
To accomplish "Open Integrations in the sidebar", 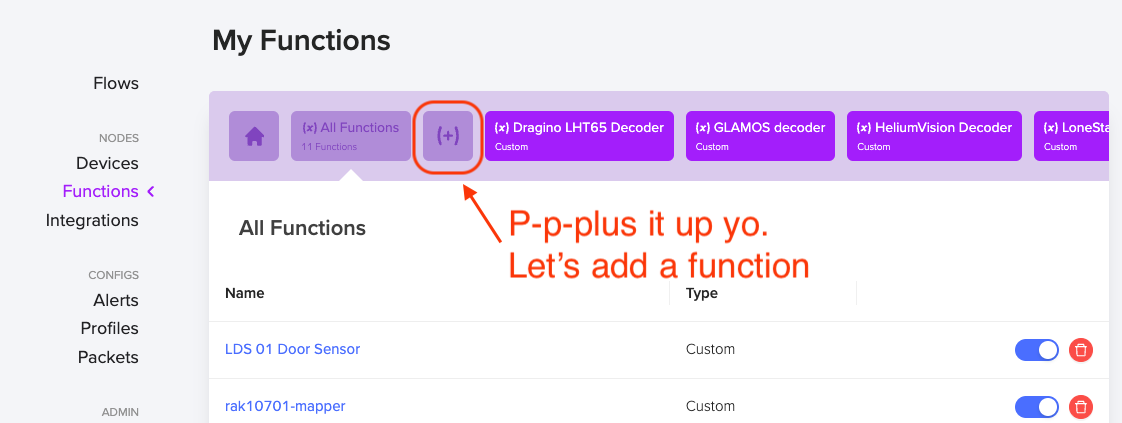I will pos(92,220).
